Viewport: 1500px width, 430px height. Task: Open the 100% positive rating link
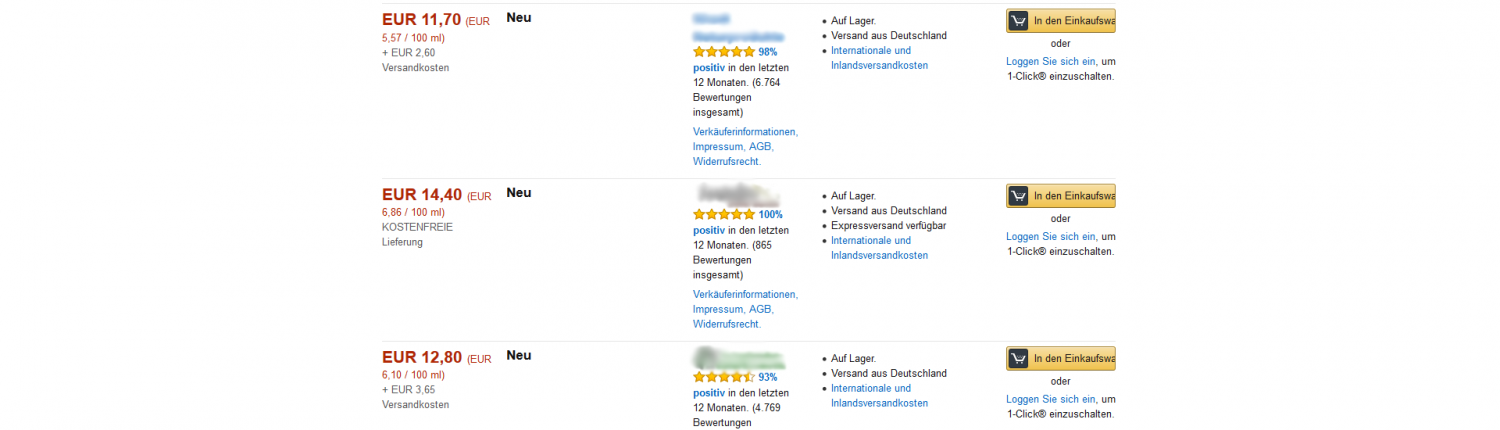[x=771, y=215]
